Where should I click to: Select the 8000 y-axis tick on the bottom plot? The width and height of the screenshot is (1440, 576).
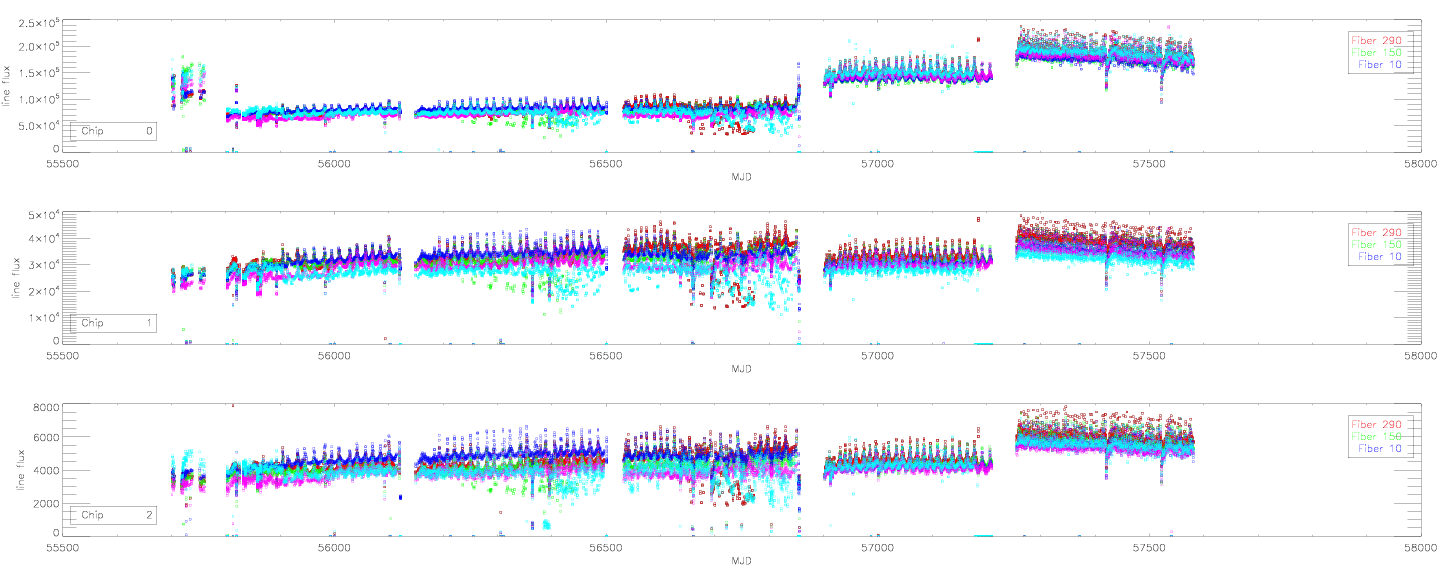point(46,407)
